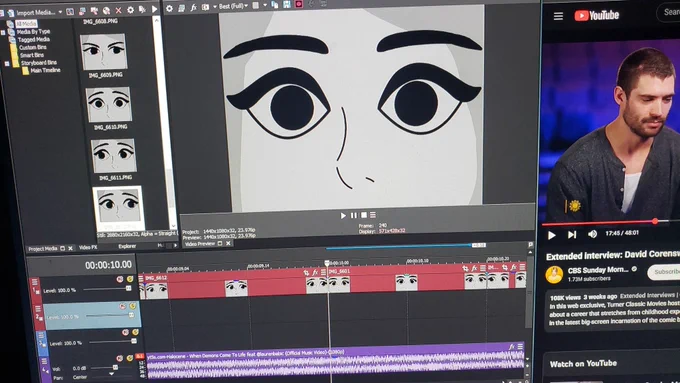Open pan/crop icon on IMG_6612 event
This screenshot has height=383, width=680.
tap(306, 273)
